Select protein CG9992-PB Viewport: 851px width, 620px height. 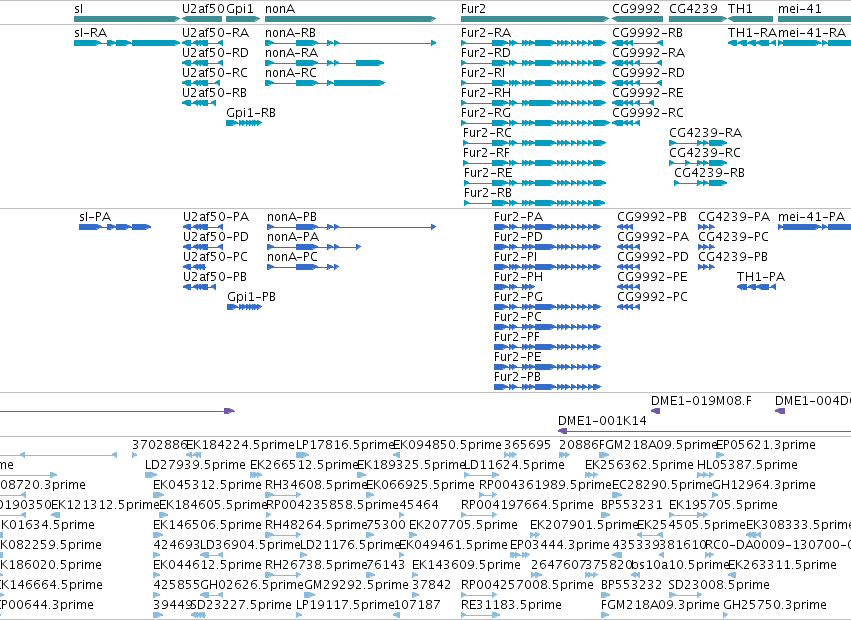pyautogui.click(x=625, y=227)
